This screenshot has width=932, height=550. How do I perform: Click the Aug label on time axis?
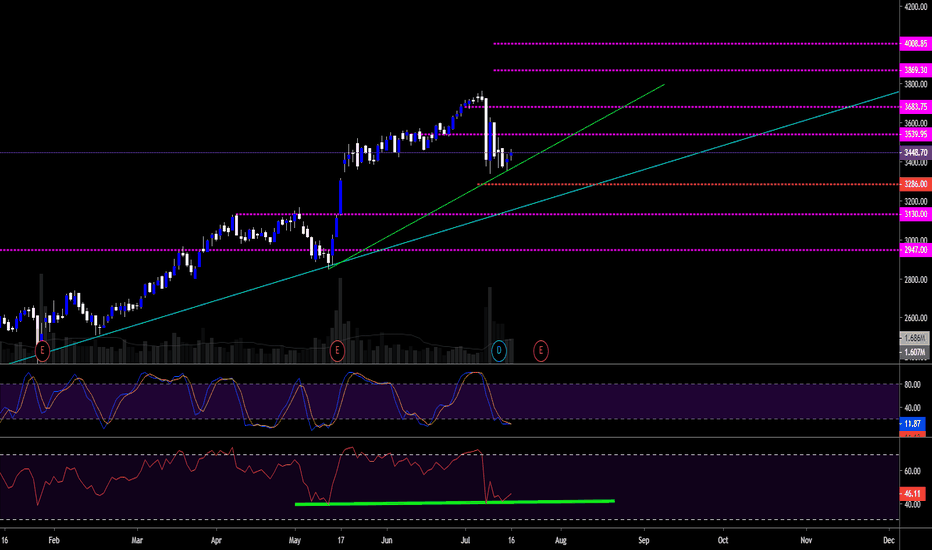click(x=561, y=540)
